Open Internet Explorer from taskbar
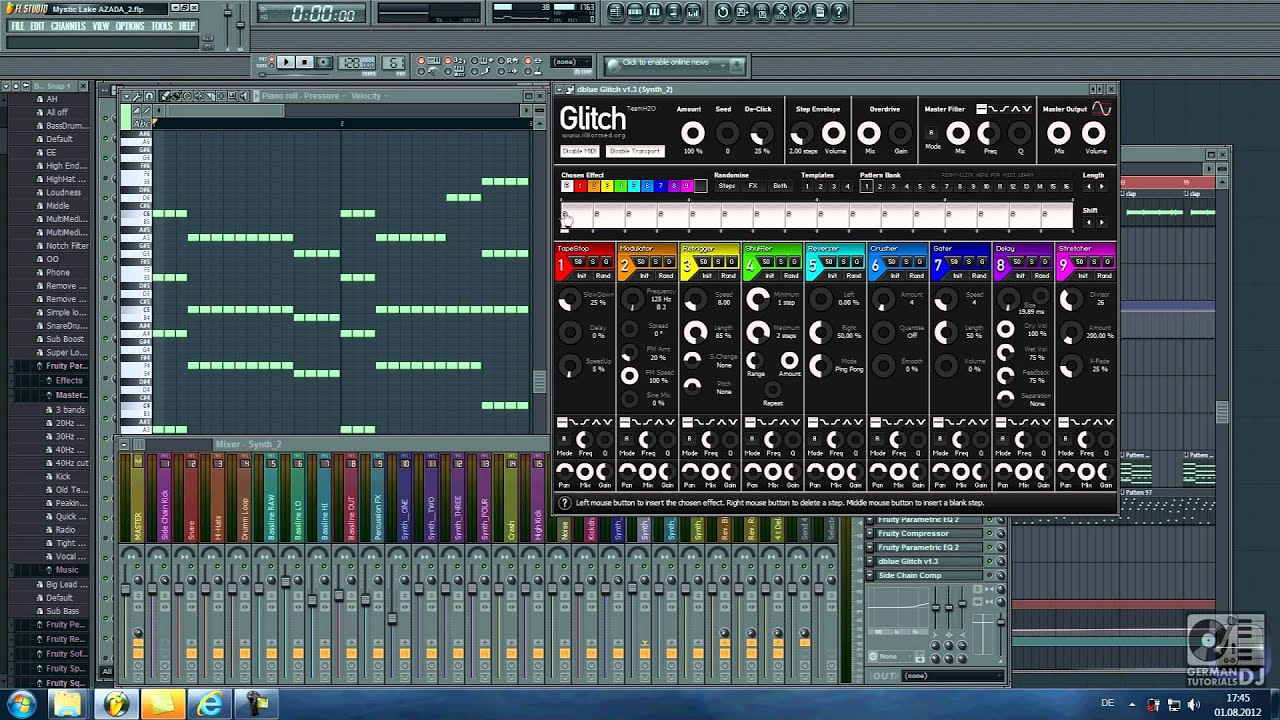This screenshot has width=1280, height=720. click(x=210, y=704)
